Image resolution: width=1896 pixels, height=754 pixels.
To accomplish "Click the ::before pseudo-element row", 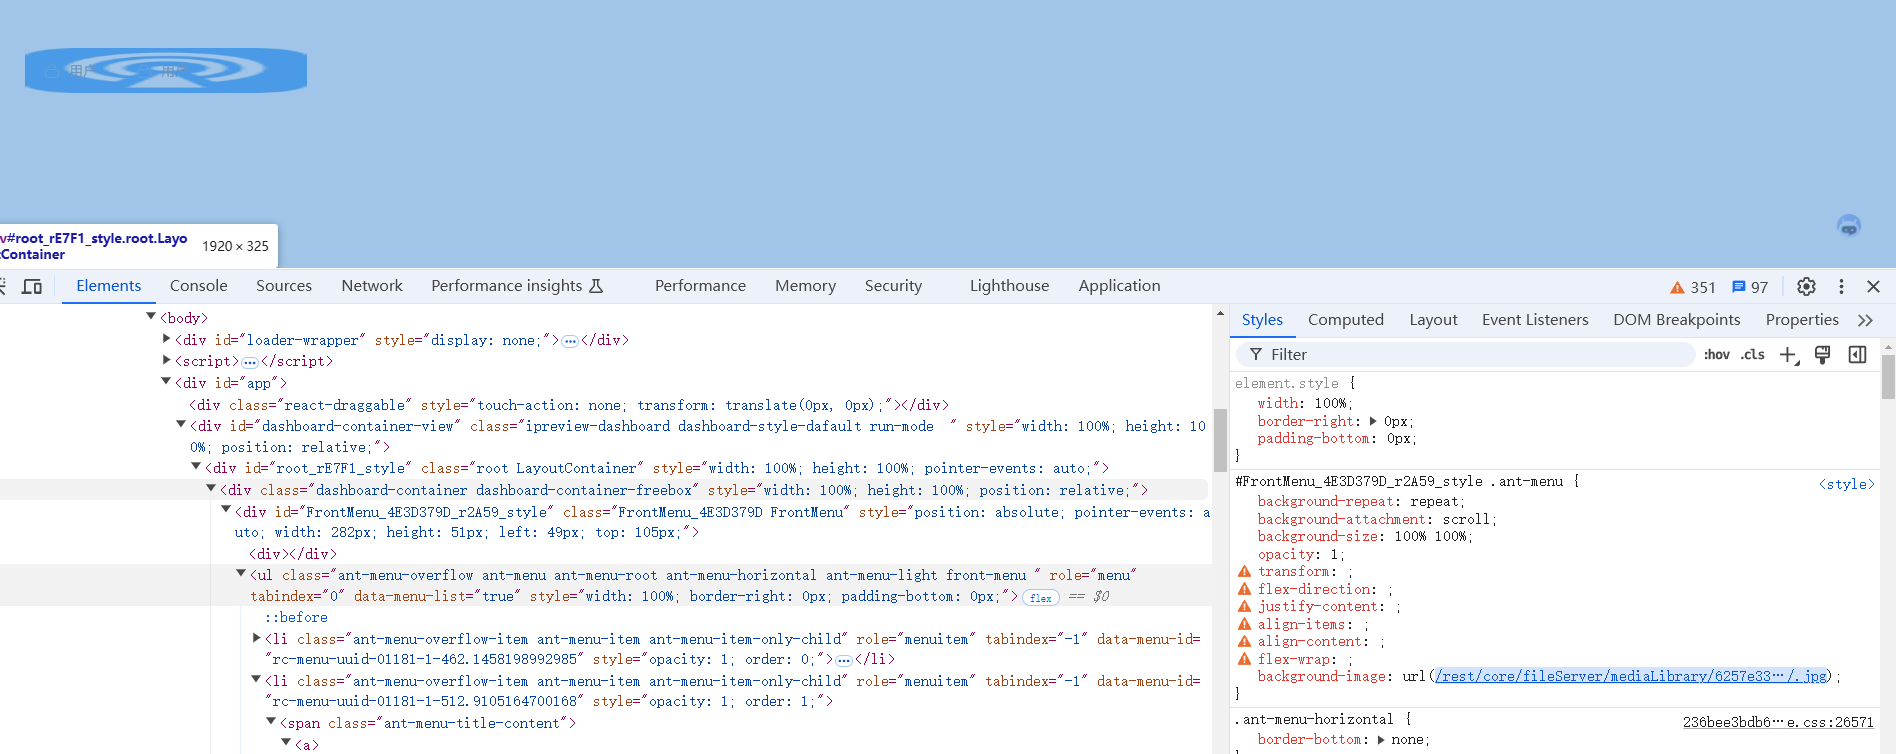I will [296, 618].
